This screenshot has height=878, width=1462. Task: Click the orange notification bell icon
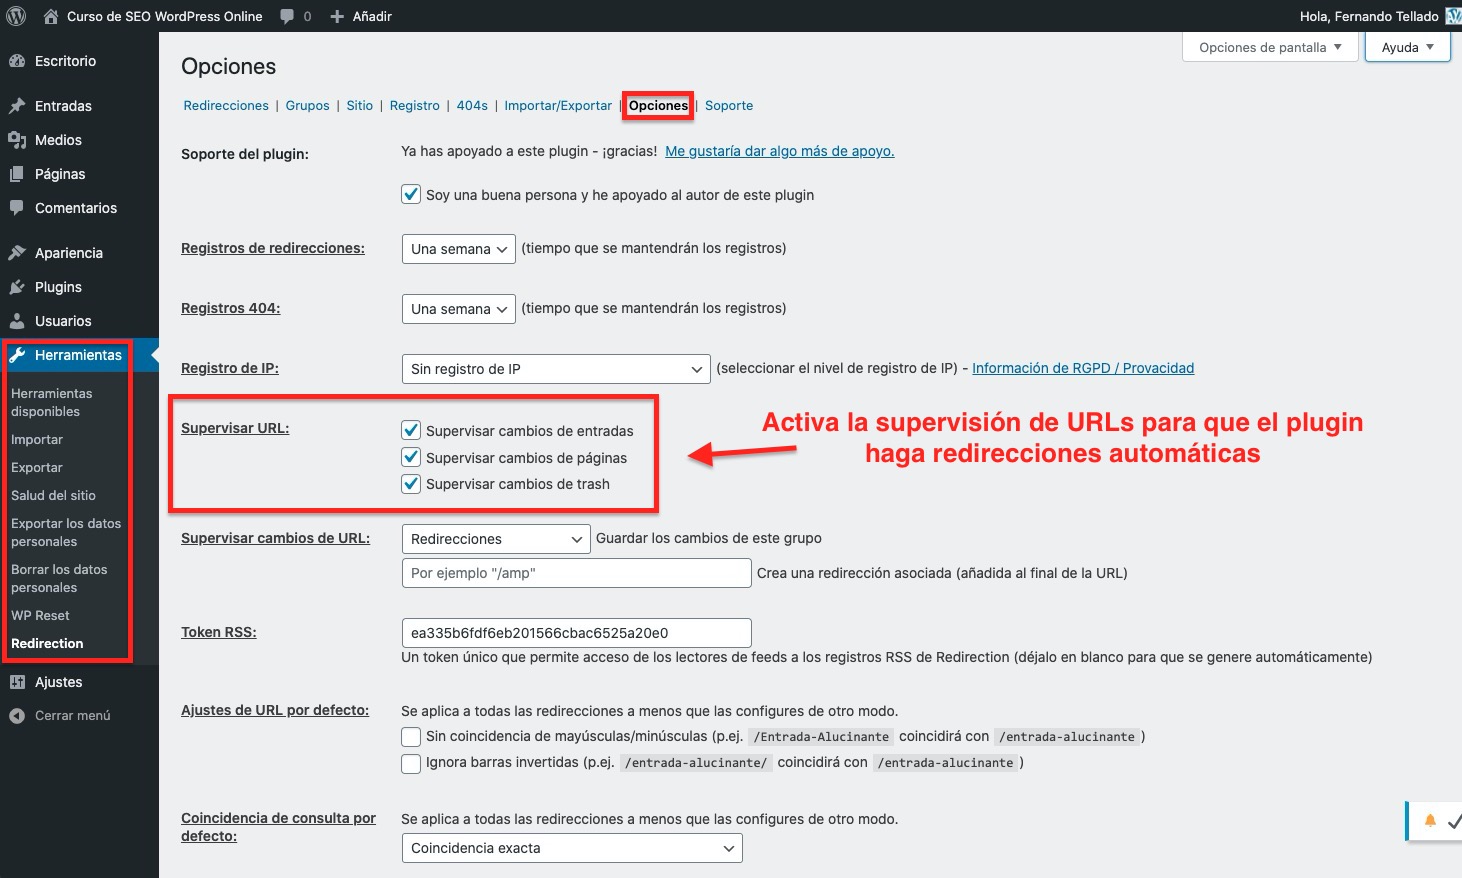tap(1430, 821)
